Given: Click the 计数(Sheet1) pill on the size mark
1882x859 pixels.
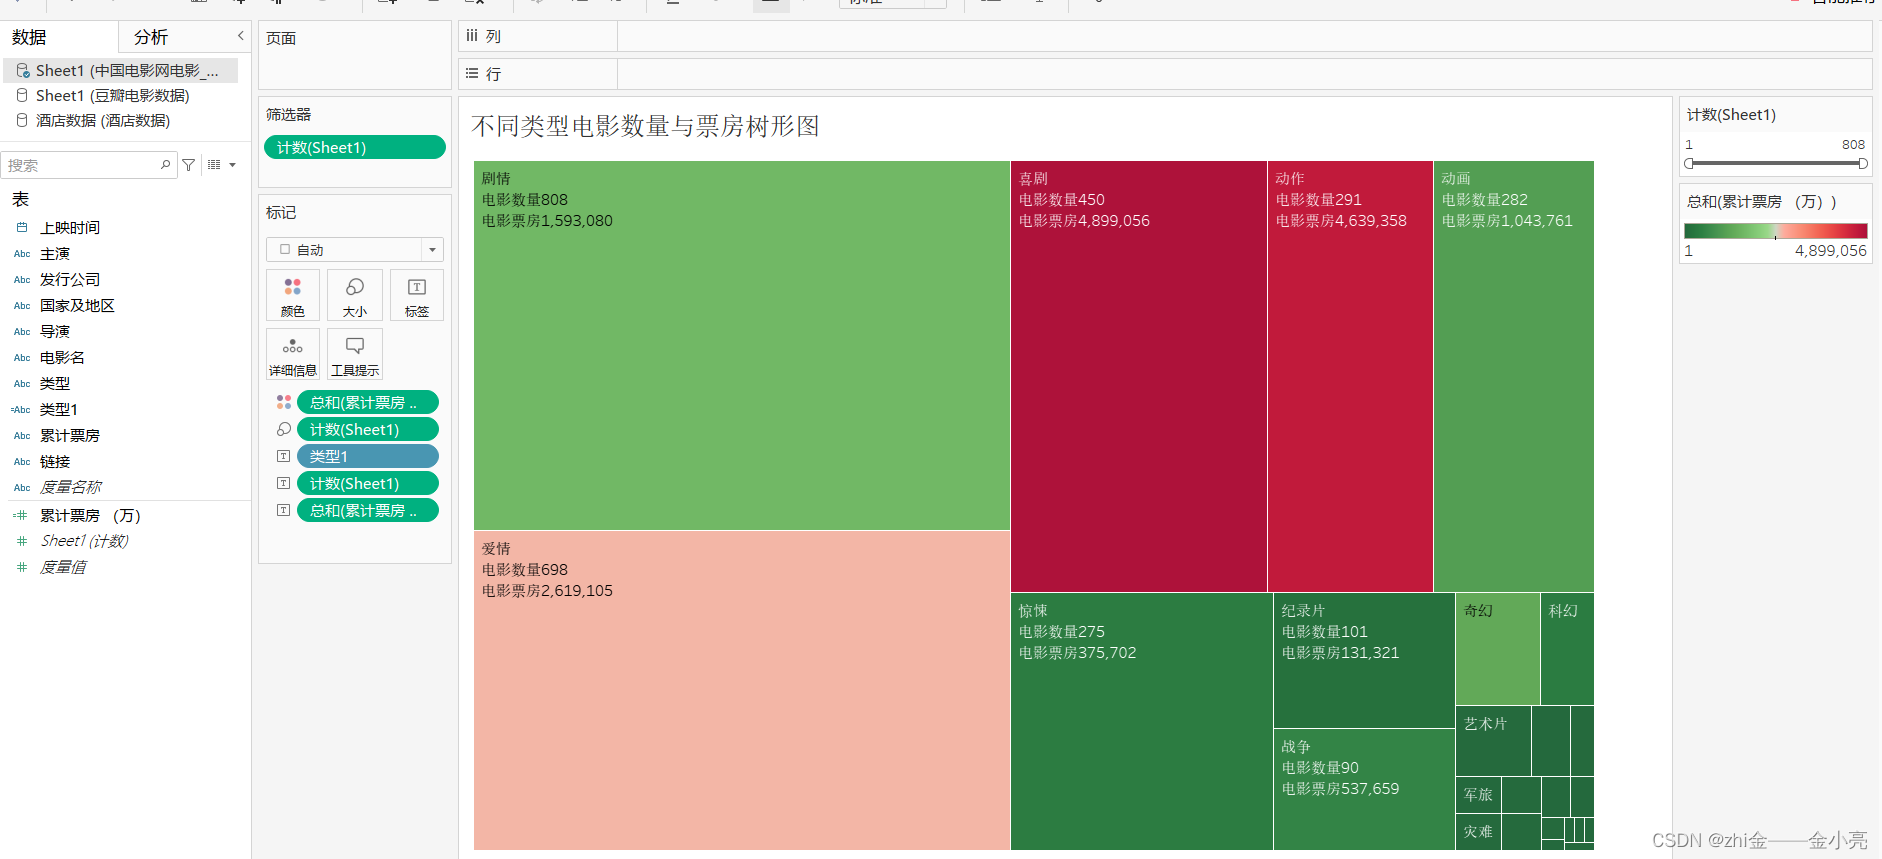Looking at the screenshot, I should 368,429.
